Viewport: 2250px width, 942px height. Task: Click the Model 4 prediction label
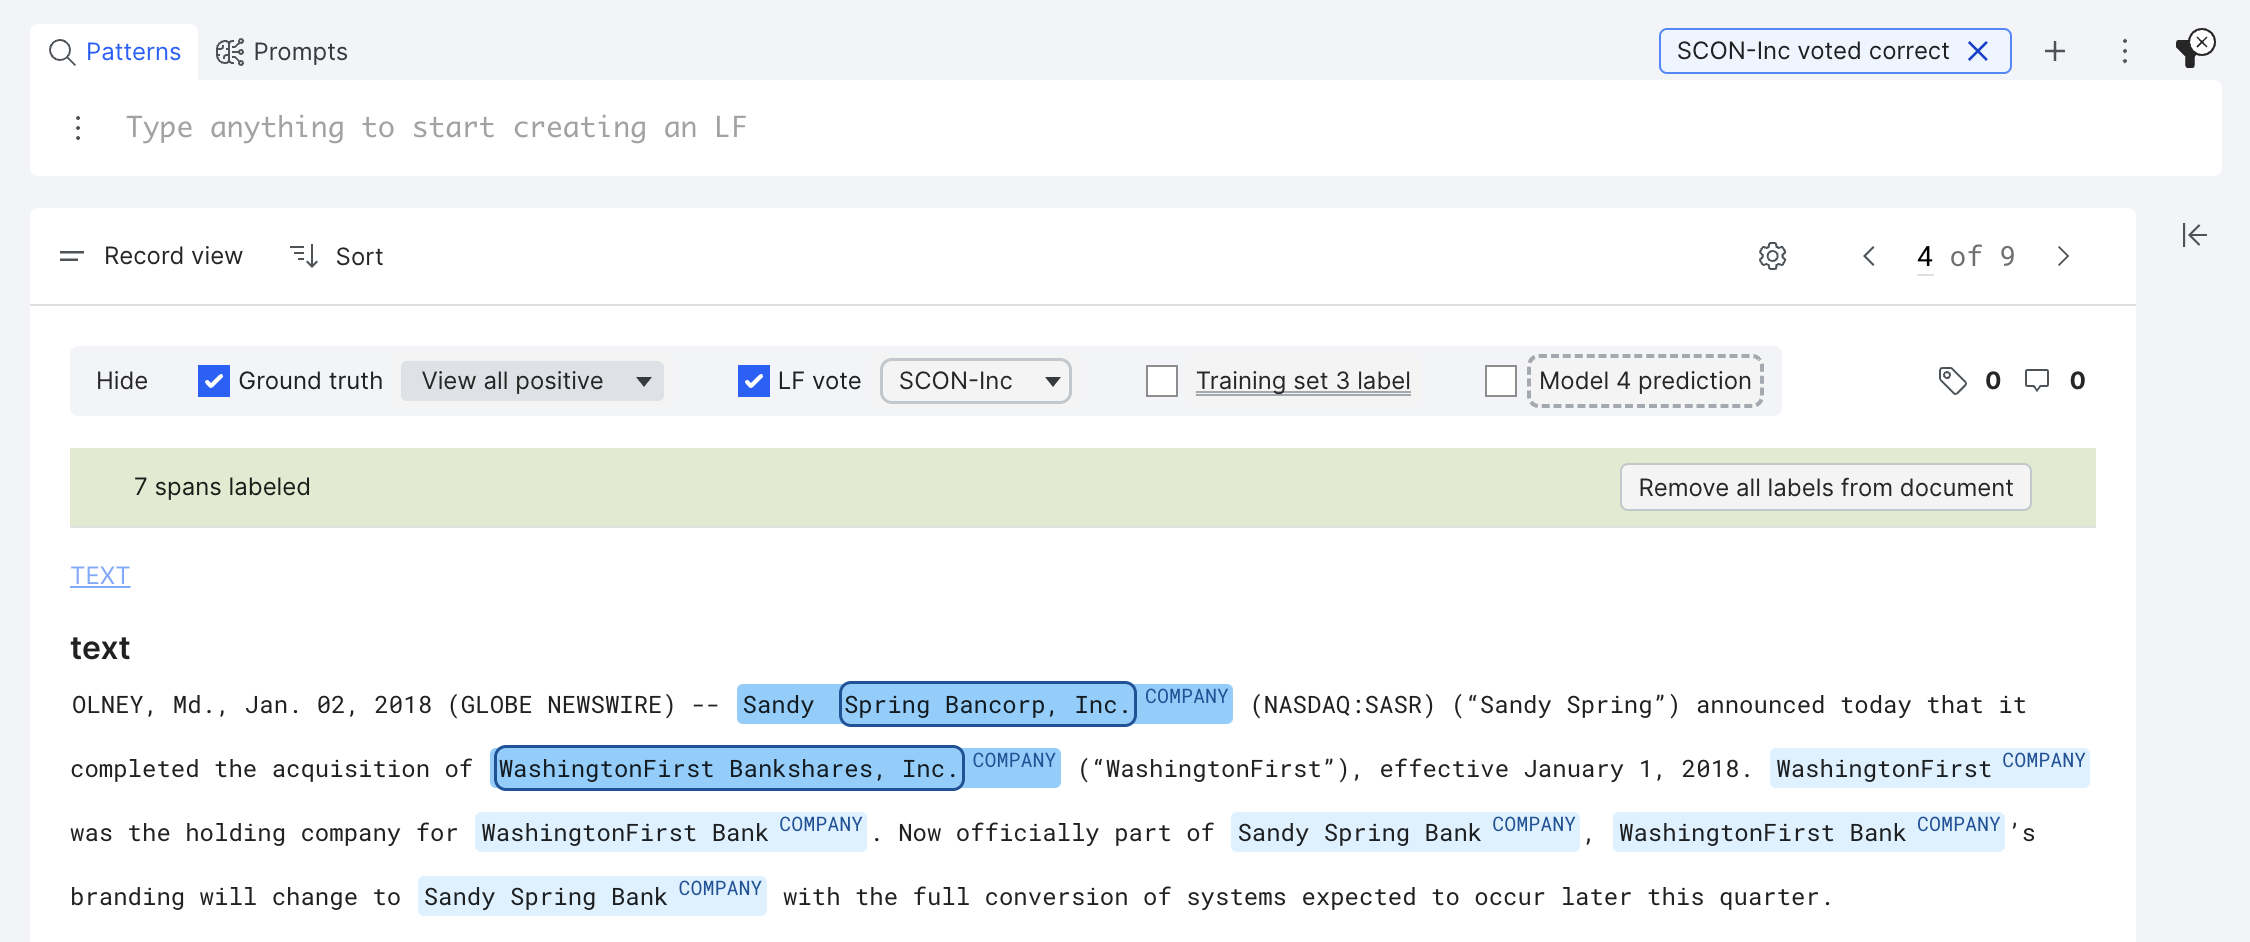(1645, 381)
